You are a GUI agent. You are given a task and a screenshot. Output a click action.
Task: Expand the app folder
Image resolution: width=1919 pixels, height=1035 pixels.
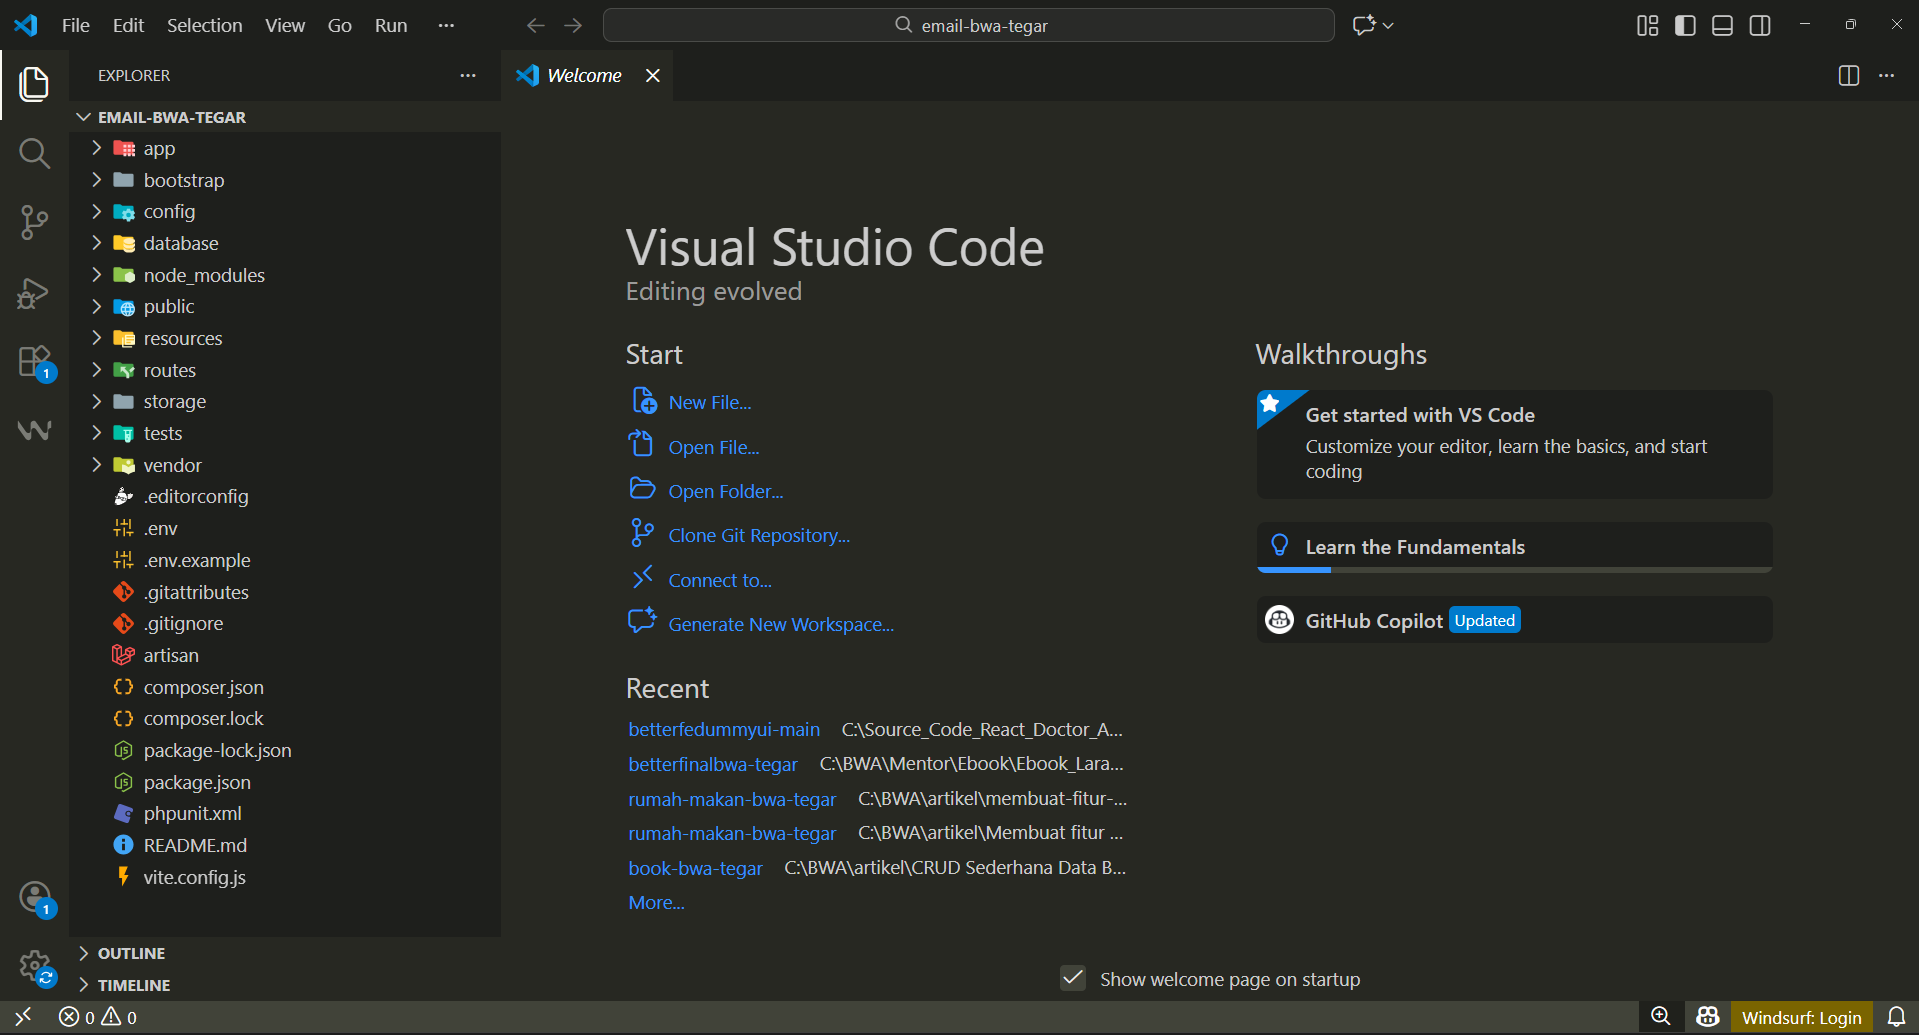coord(159,149)
